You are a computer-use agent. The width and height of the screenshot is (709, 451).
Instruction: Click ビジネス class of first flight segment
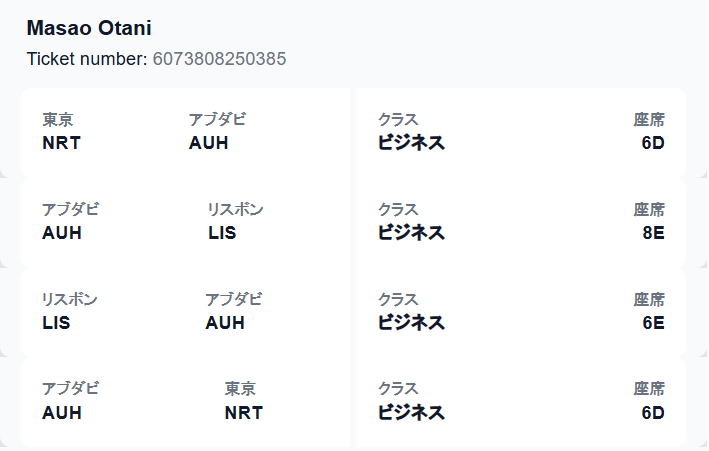(x=411, y=143)
